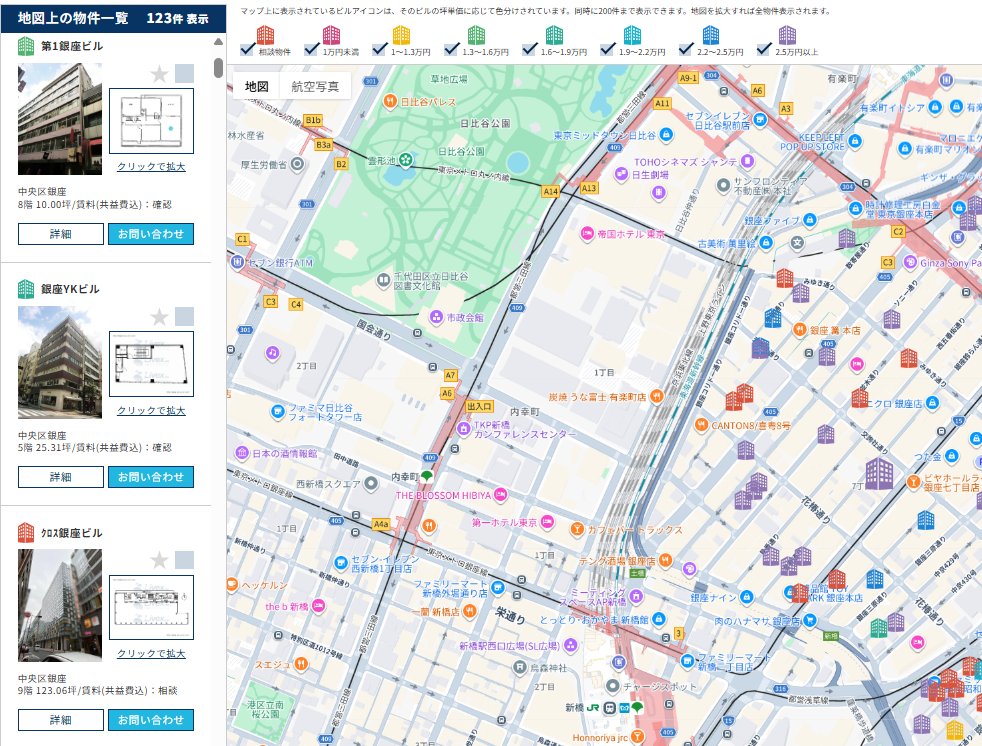This screenshot has width=982, height=746.
Task: Favorite クロス銀座ビル with its star
Action: 160,560
